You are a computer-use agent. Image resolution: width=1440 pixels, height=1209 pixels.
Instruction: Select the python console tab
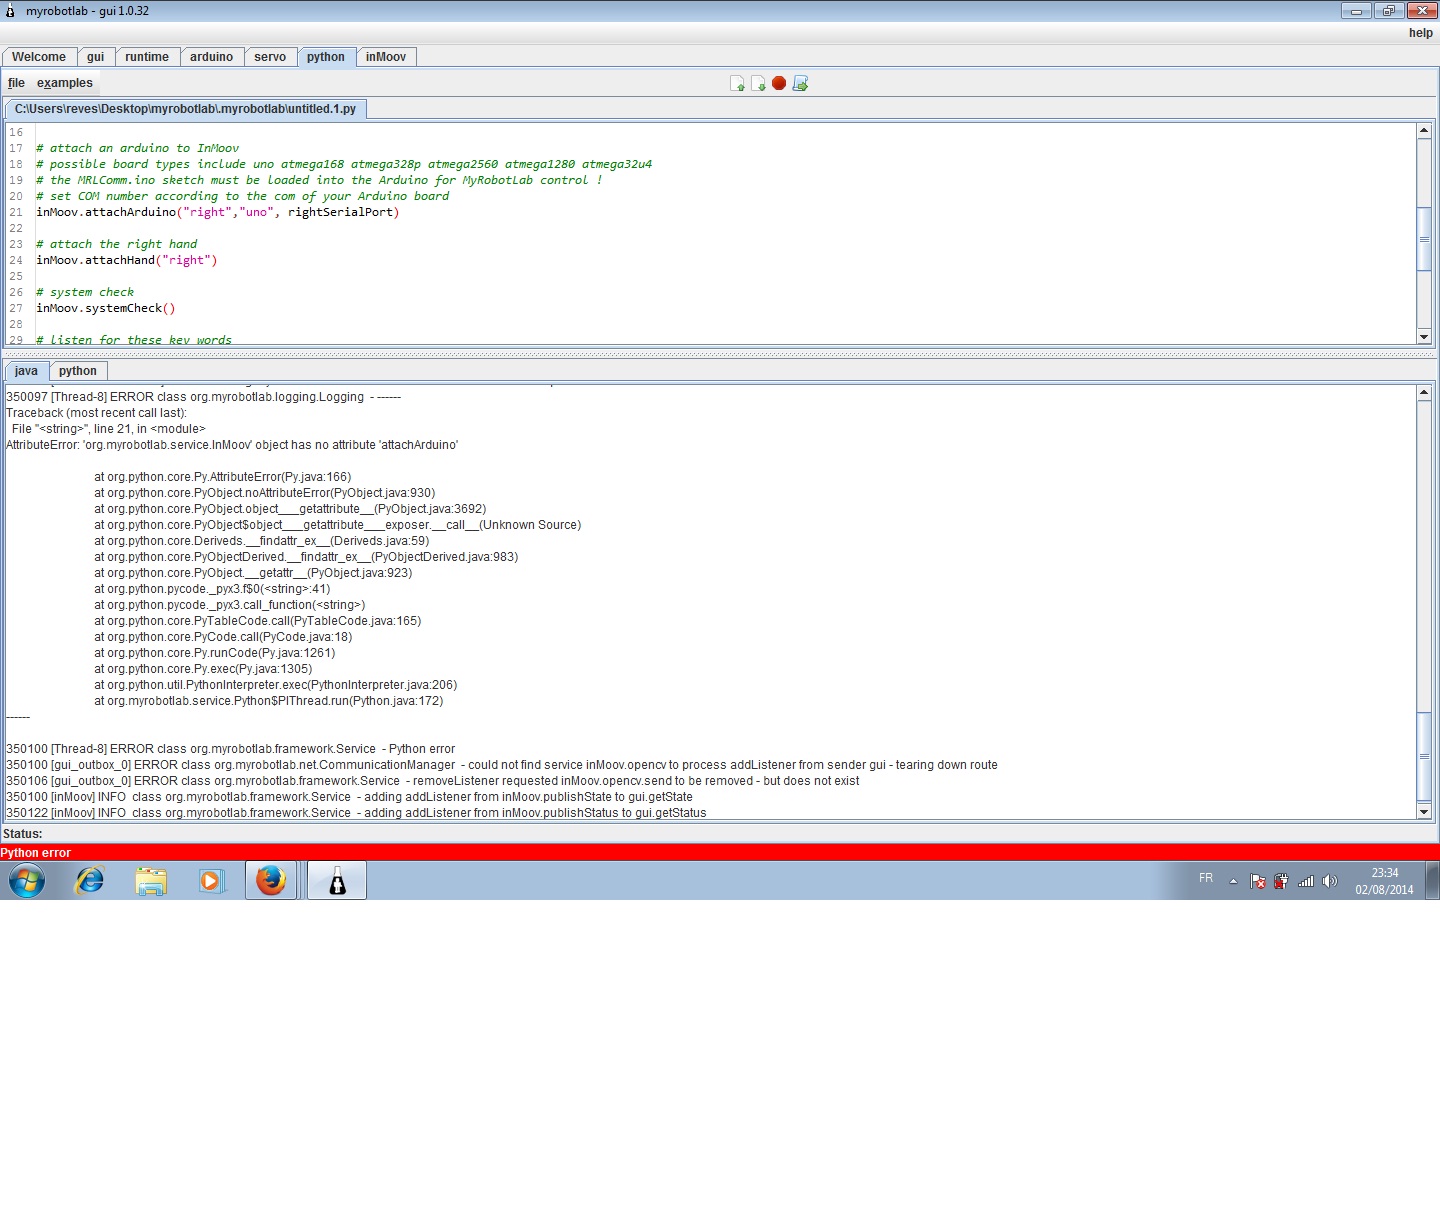point(78,371)
